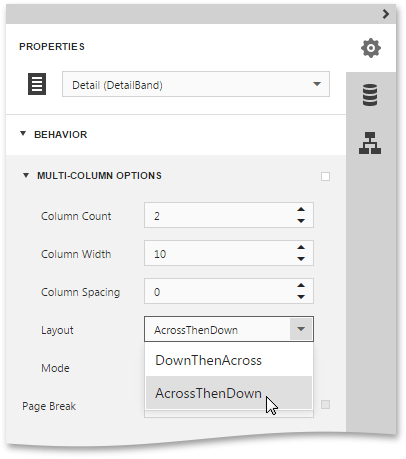The image size is (406, 459).
Task: Close the Layout dropdown arrow
Action: (301, 329)
